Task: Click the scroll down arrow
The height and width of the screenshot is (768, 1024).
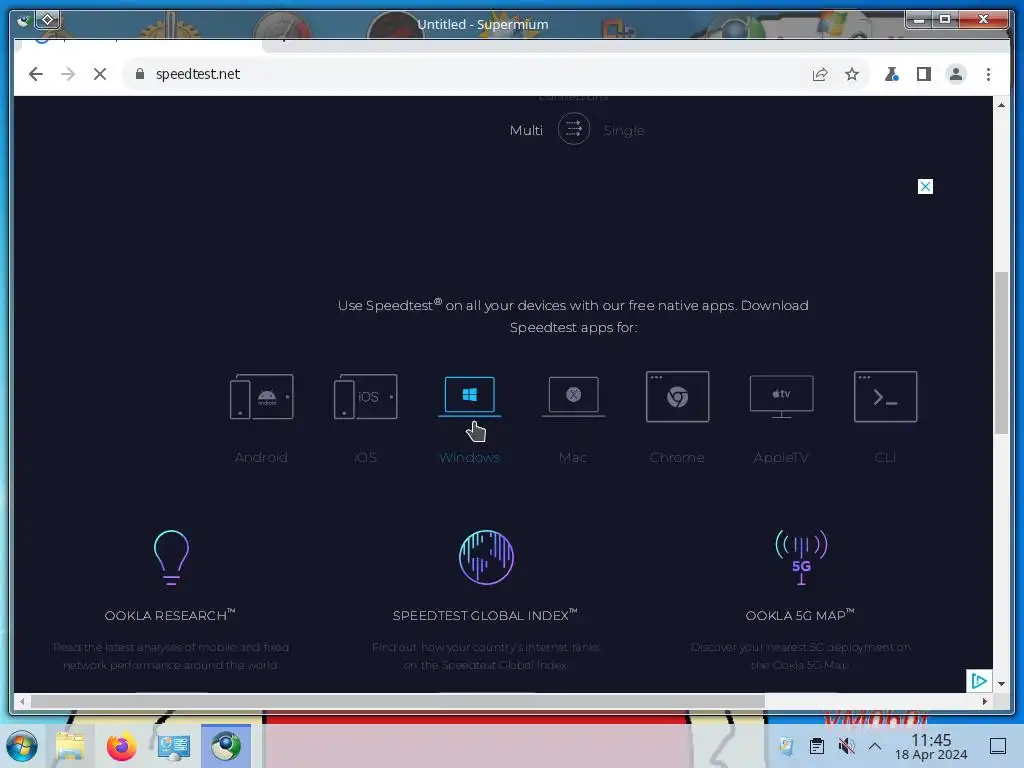Action: [x=1001, y=684]
